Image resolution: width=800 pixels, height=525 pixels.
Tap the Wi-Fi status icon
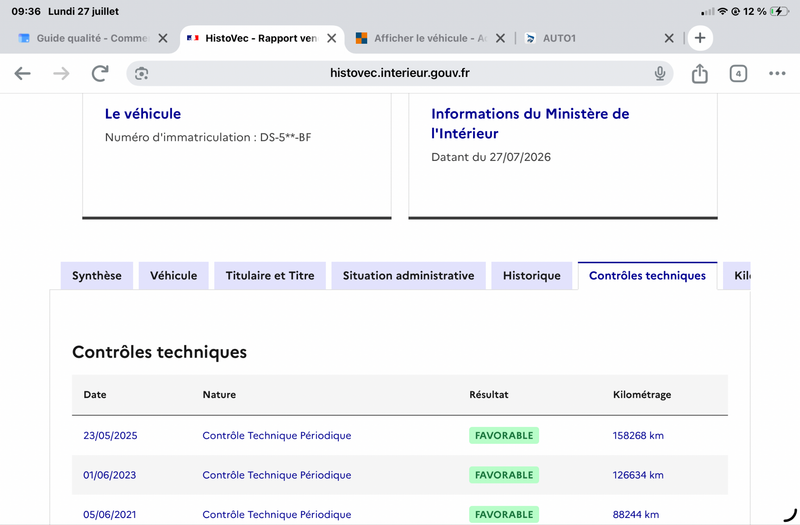(722, 11)
